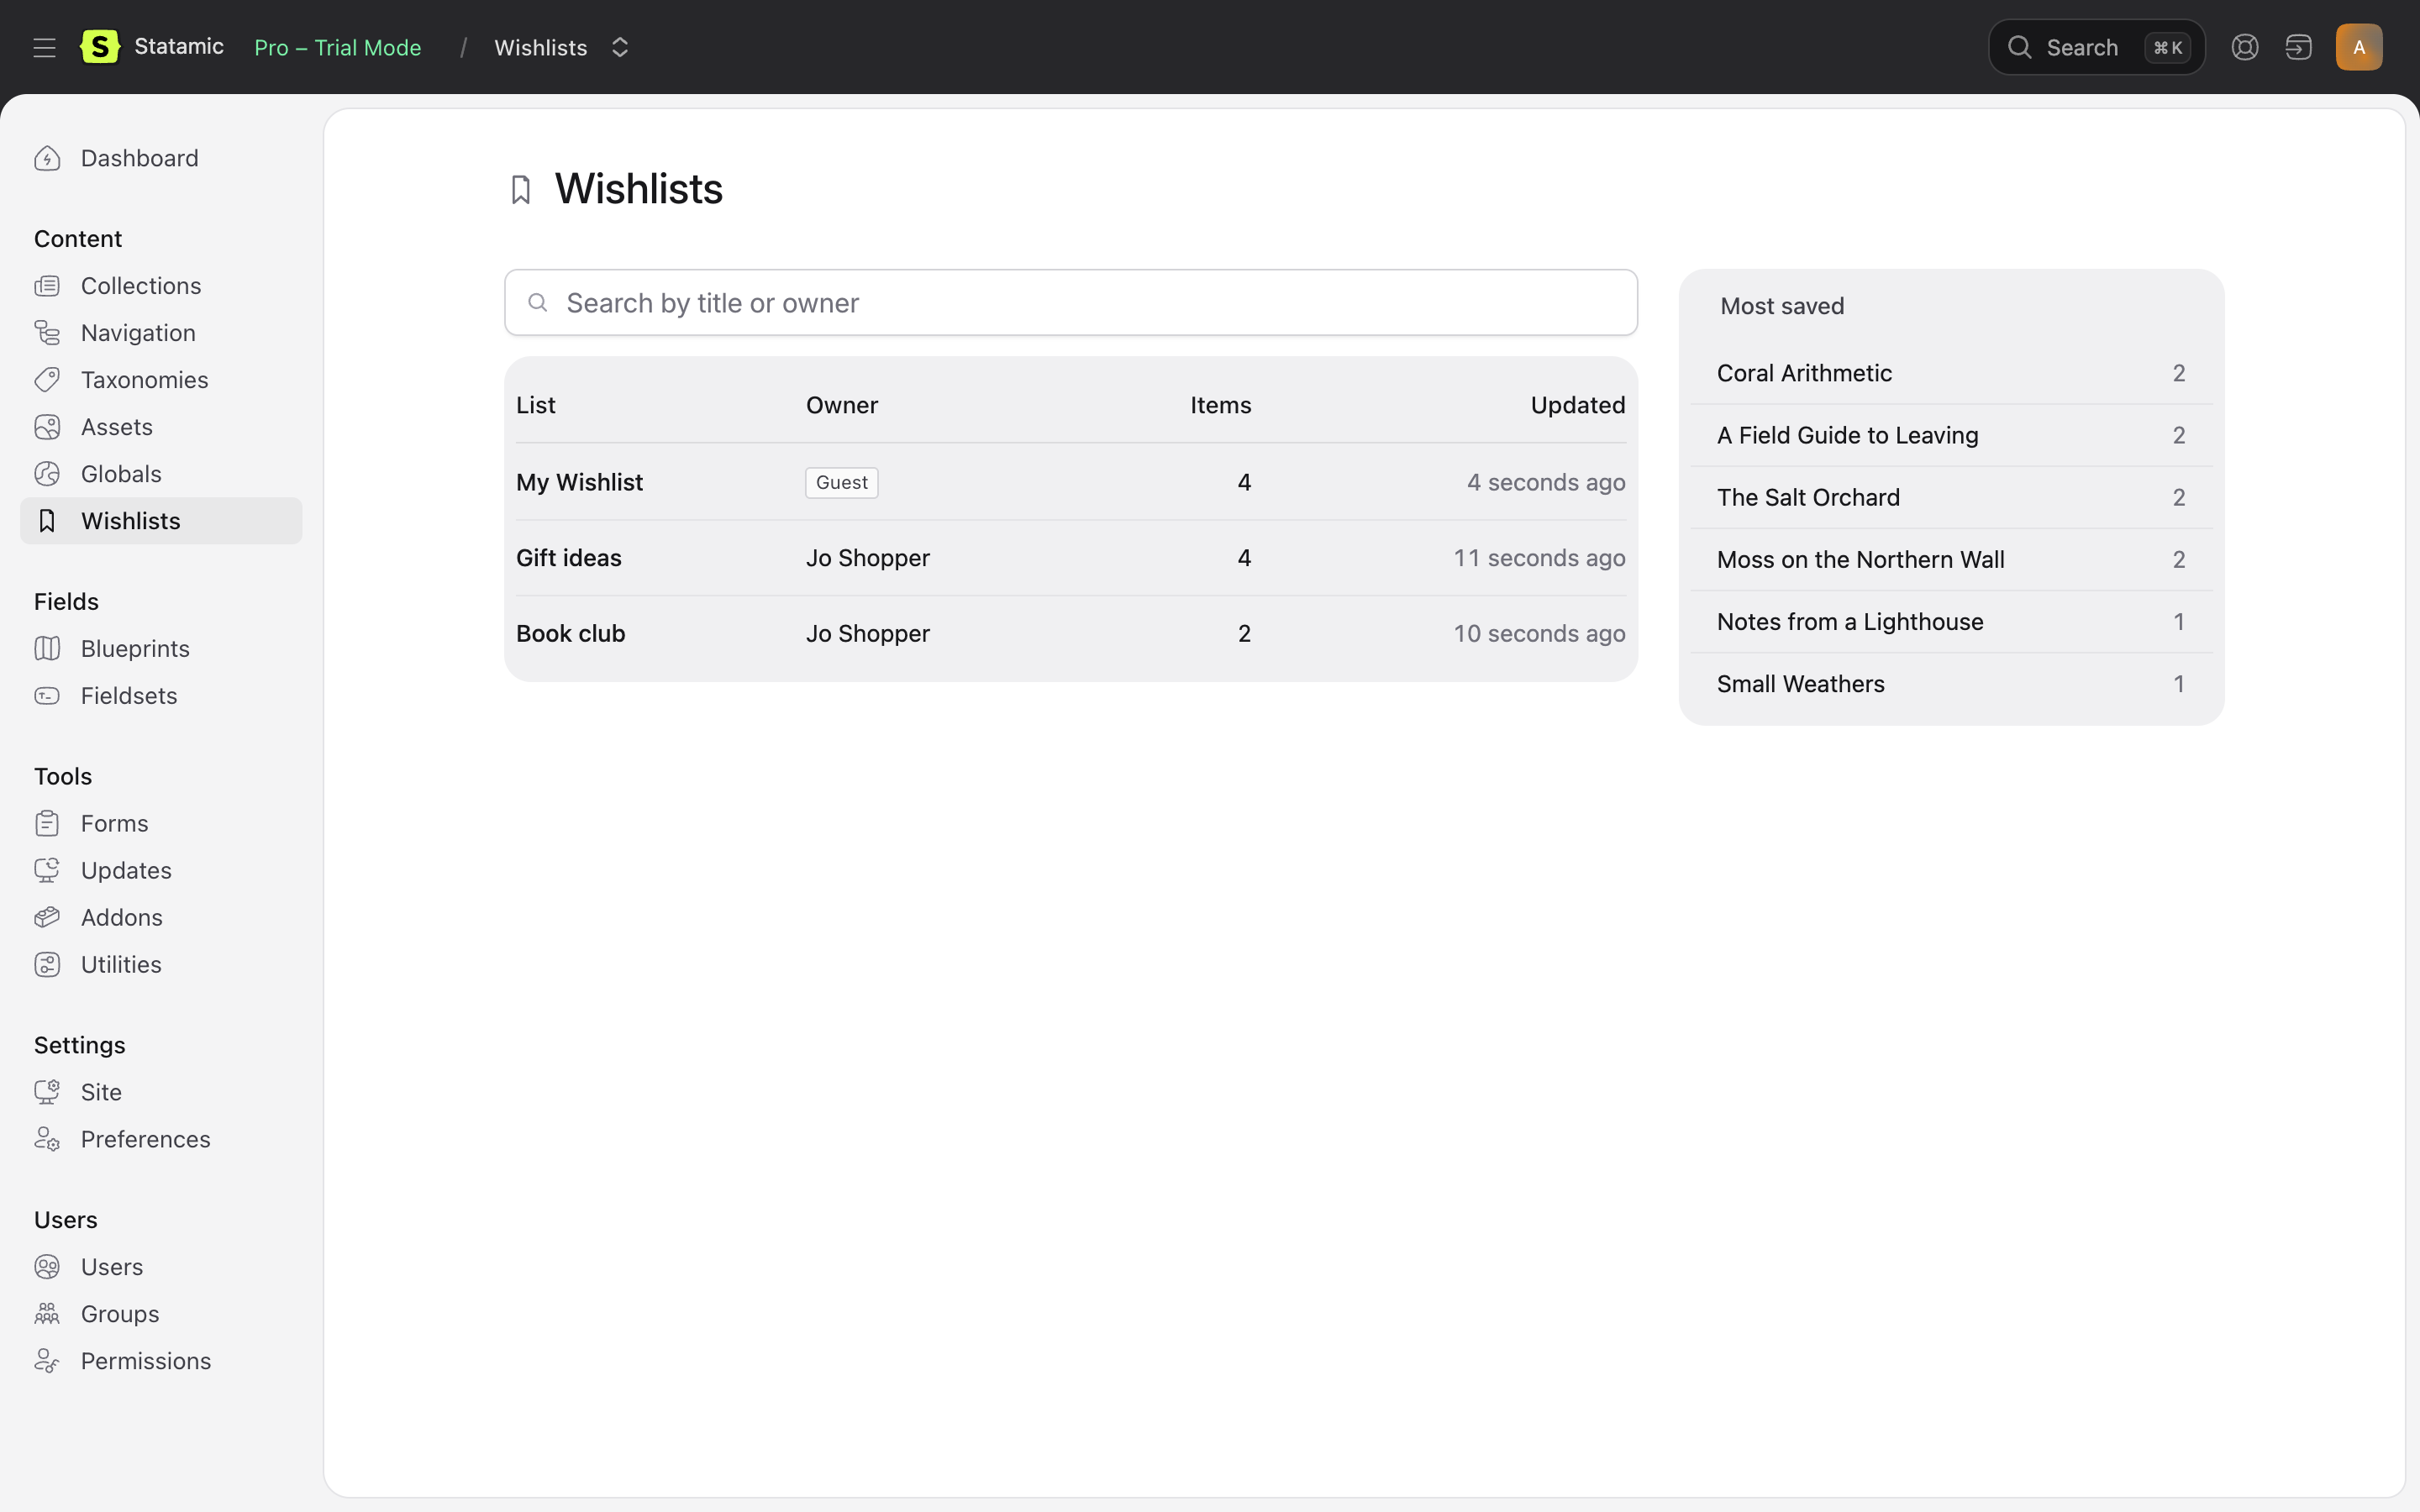Click the Guest owner badge
The image size is (2420, 1512).
coord(841,482)
